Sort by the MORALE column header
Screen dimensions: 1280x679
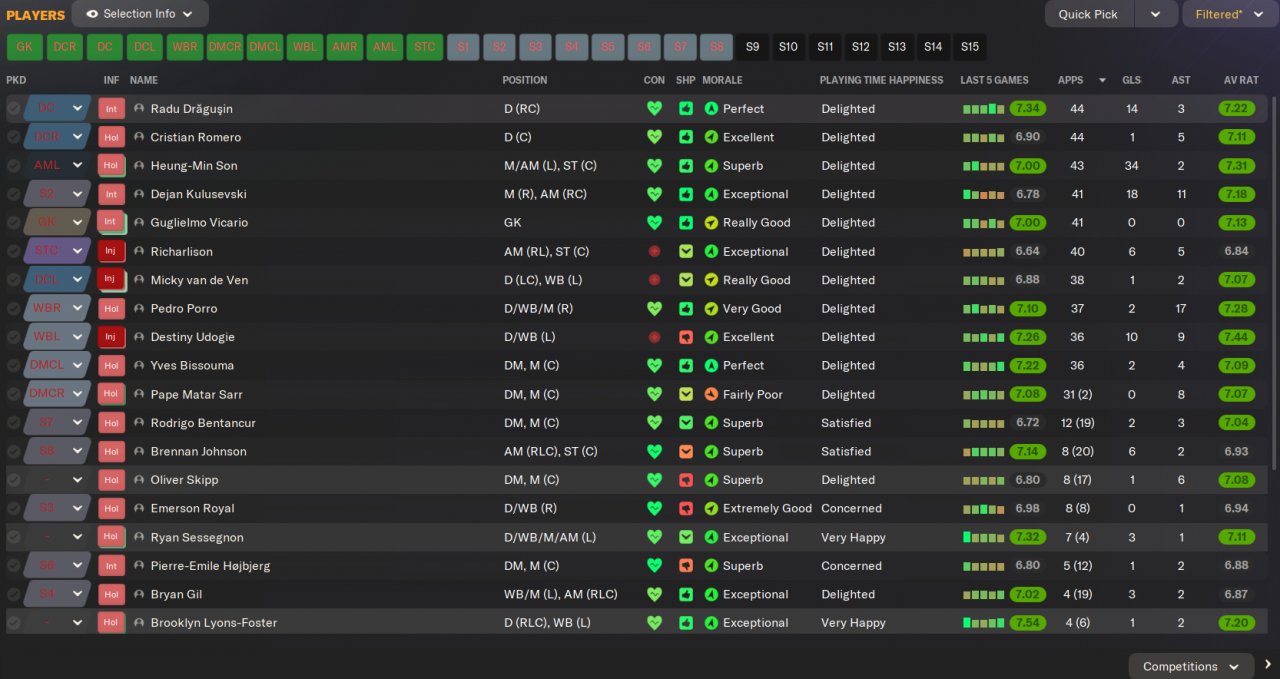pyautogui.click(x=722, y=80)
